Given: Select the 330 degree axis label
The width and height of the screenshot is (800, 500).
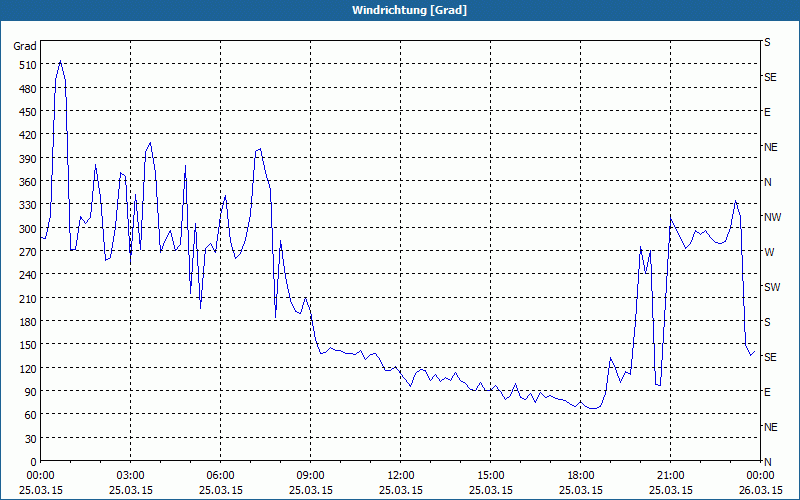Looking at the screenshot, I should 28,205.
